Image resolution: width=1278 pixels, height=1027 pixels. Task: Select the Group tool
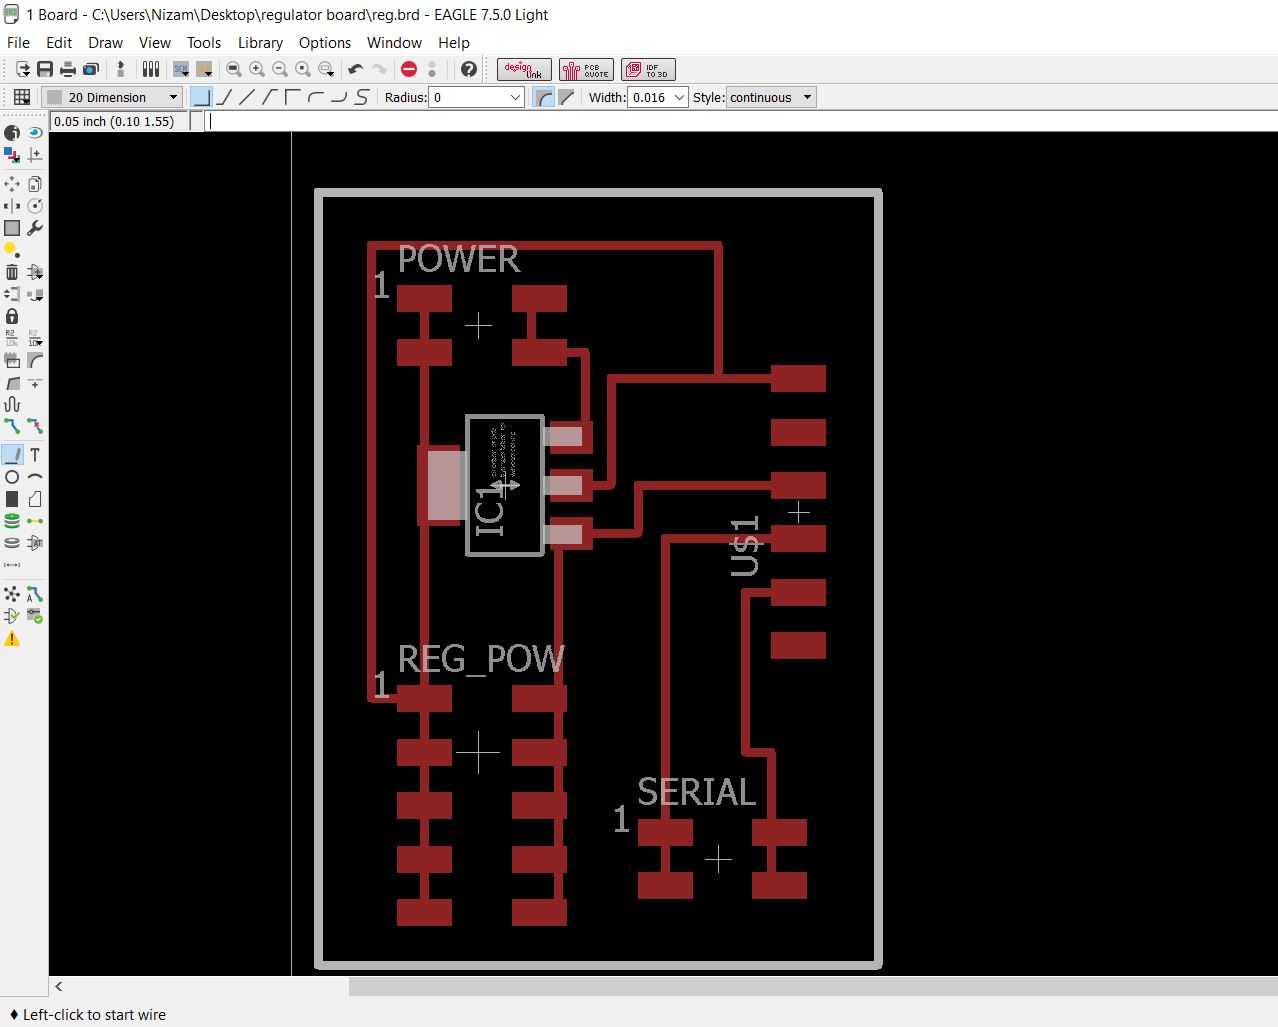tap(12, 228)
